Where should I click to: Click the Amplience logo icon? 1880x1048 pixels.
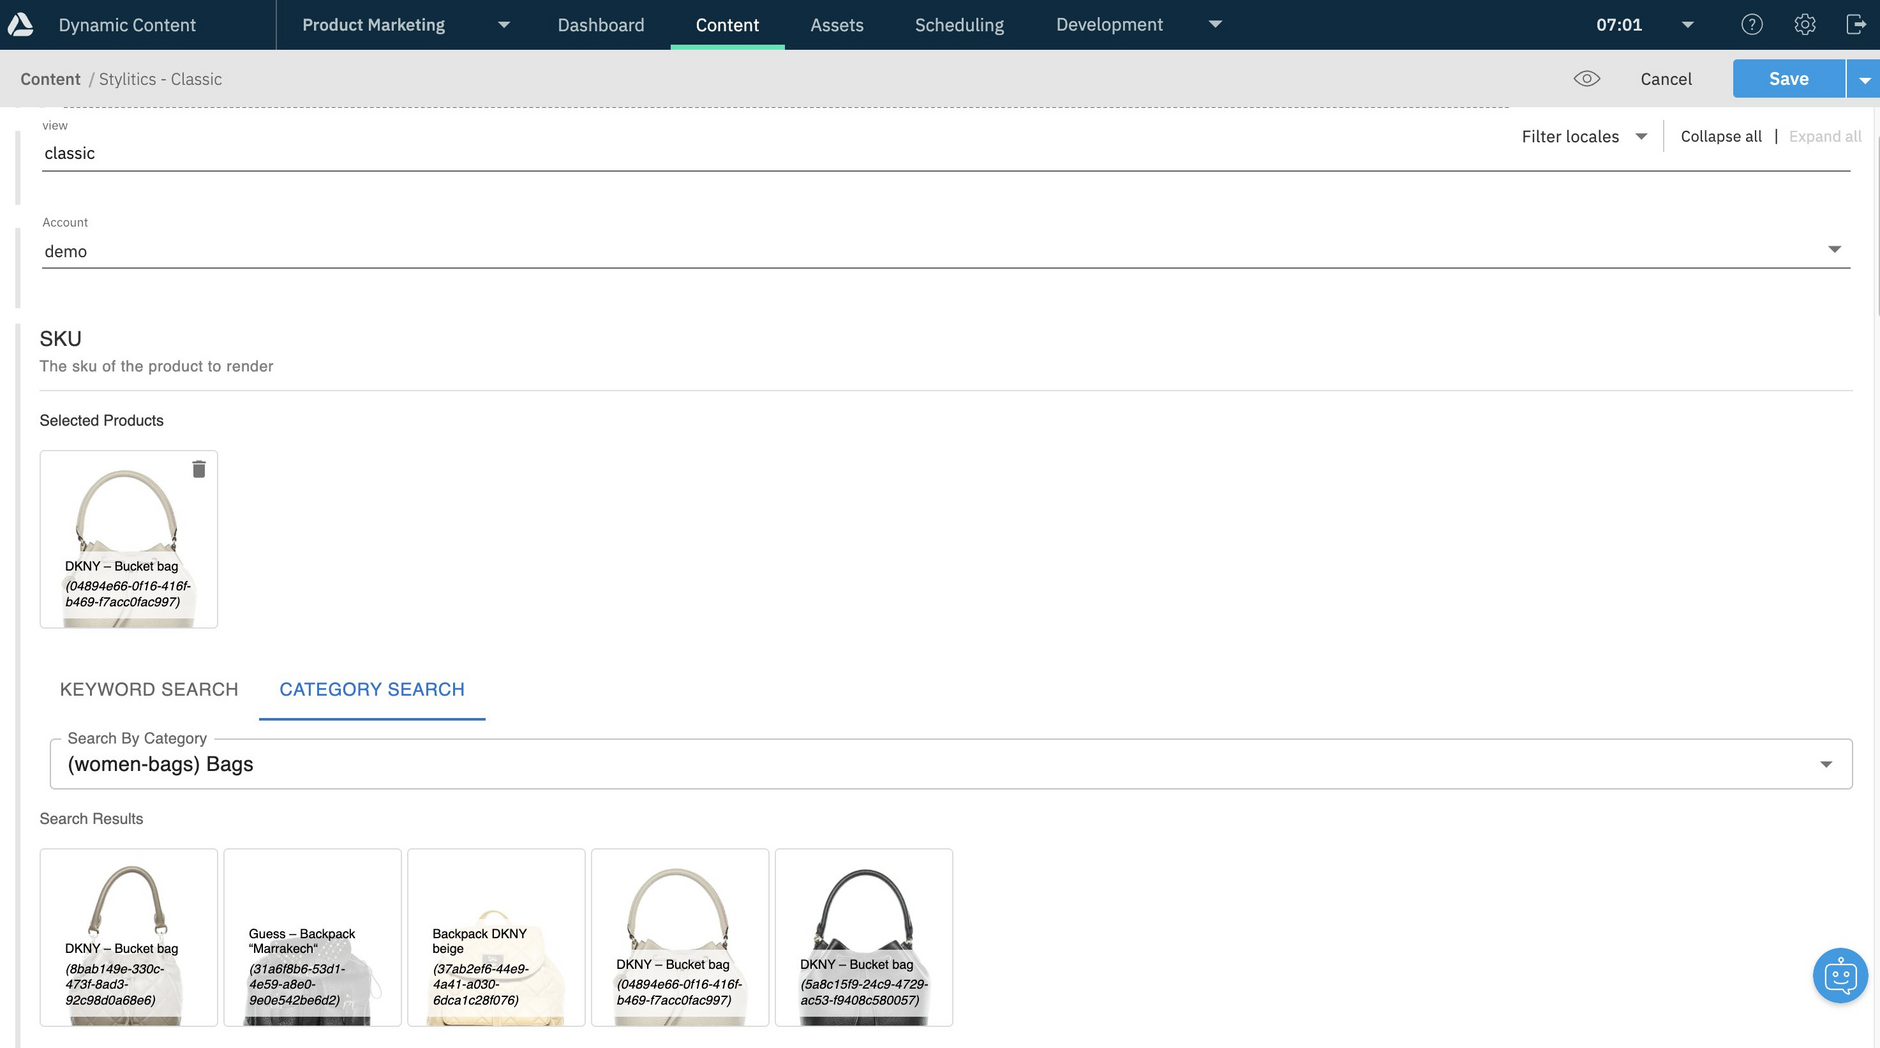click(x=20, y=25)
